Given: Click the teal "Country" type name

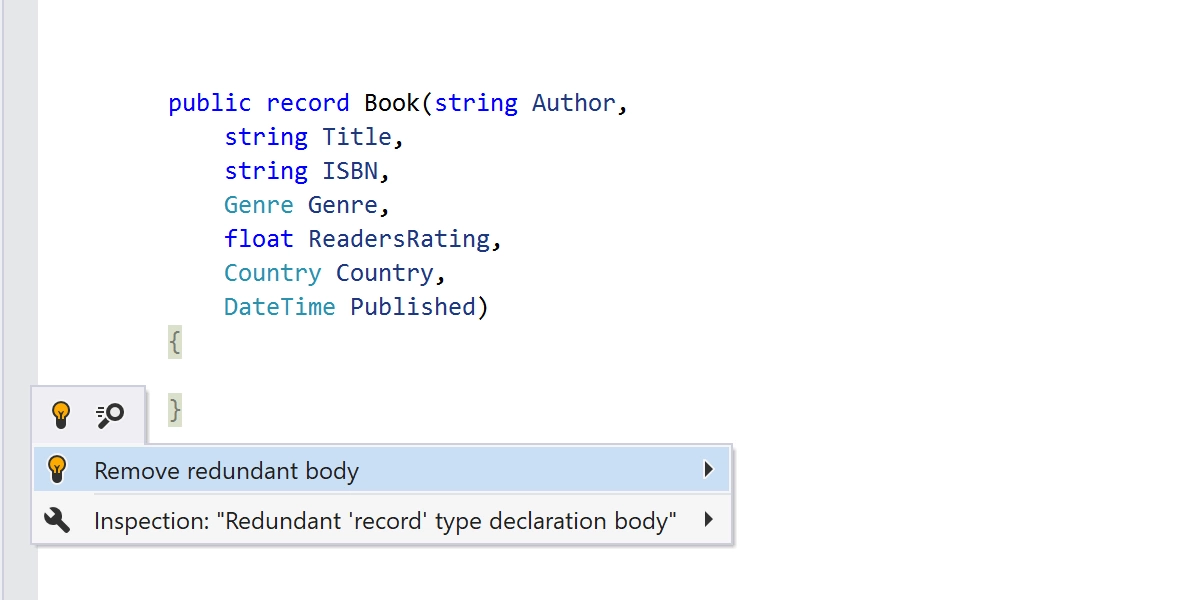Looking at the screenshot, I should tap(273, 273).
